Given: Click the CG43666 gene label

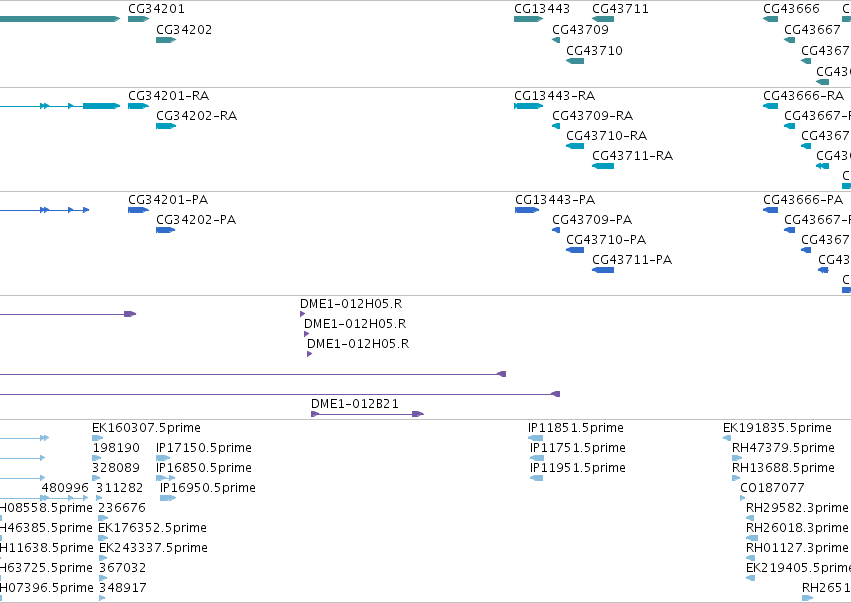Looking at the screenshot, I should pos(791,9).
